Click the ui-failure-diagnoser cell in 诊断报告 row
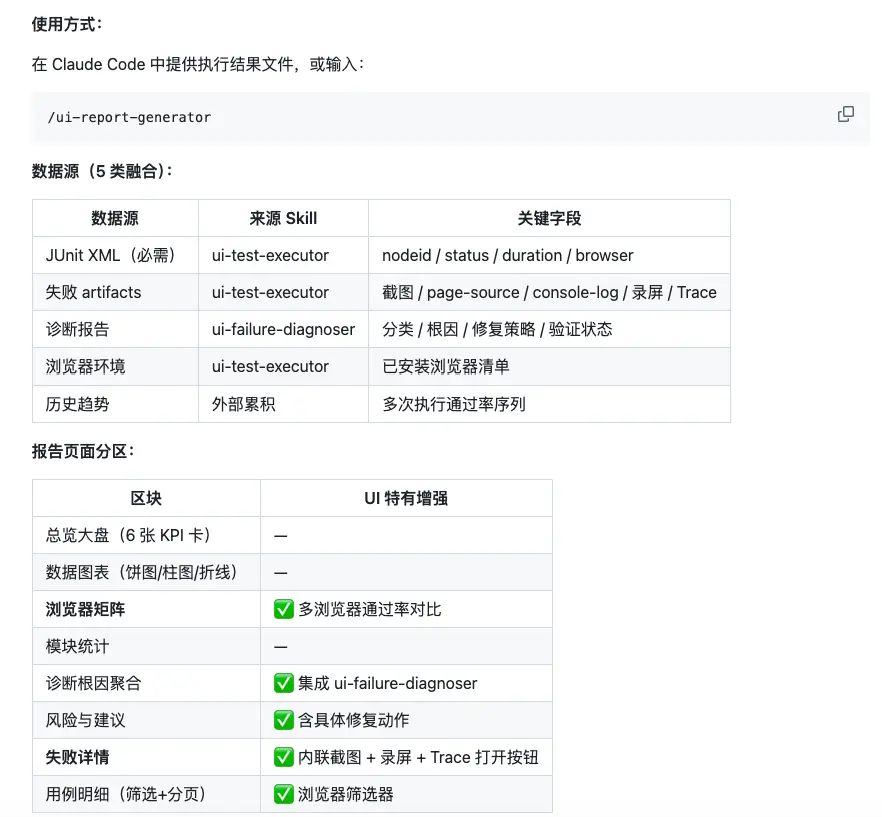The image size is (882, 817). [284, 329]
